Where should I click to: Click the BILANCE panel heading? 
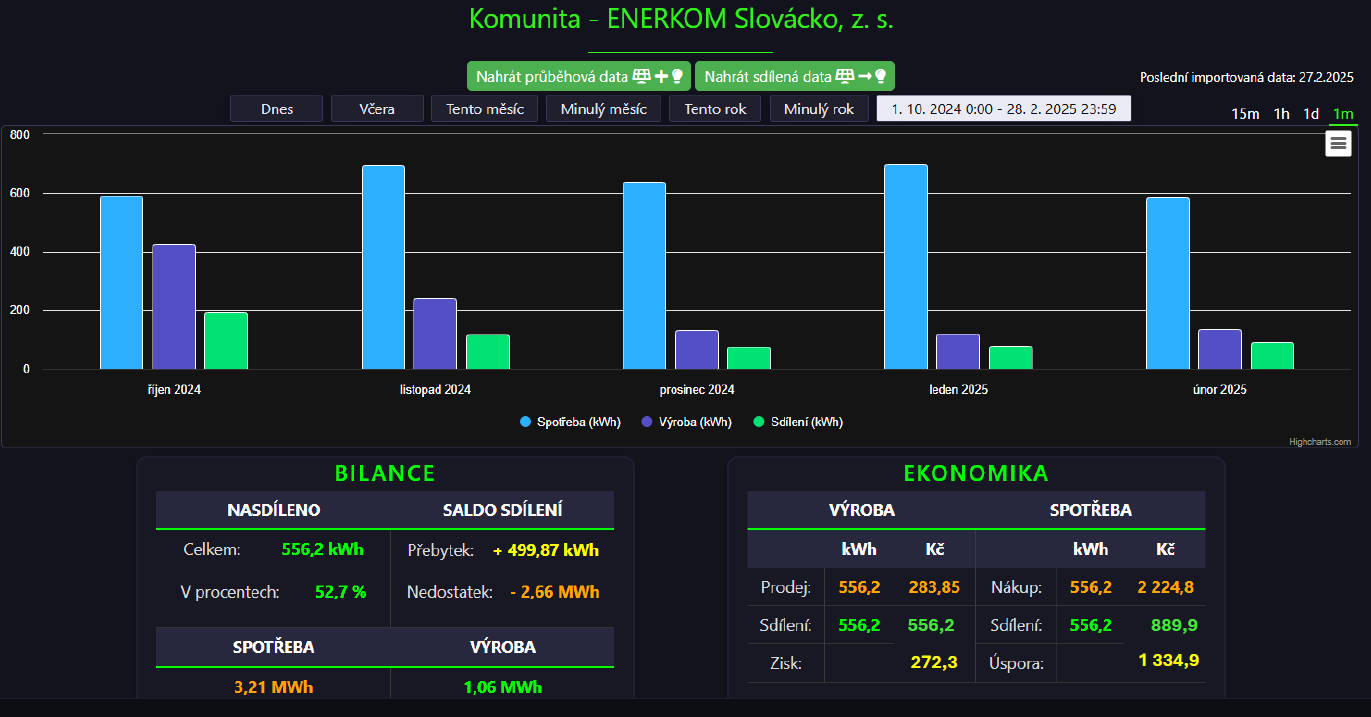[x=385, y=474]
